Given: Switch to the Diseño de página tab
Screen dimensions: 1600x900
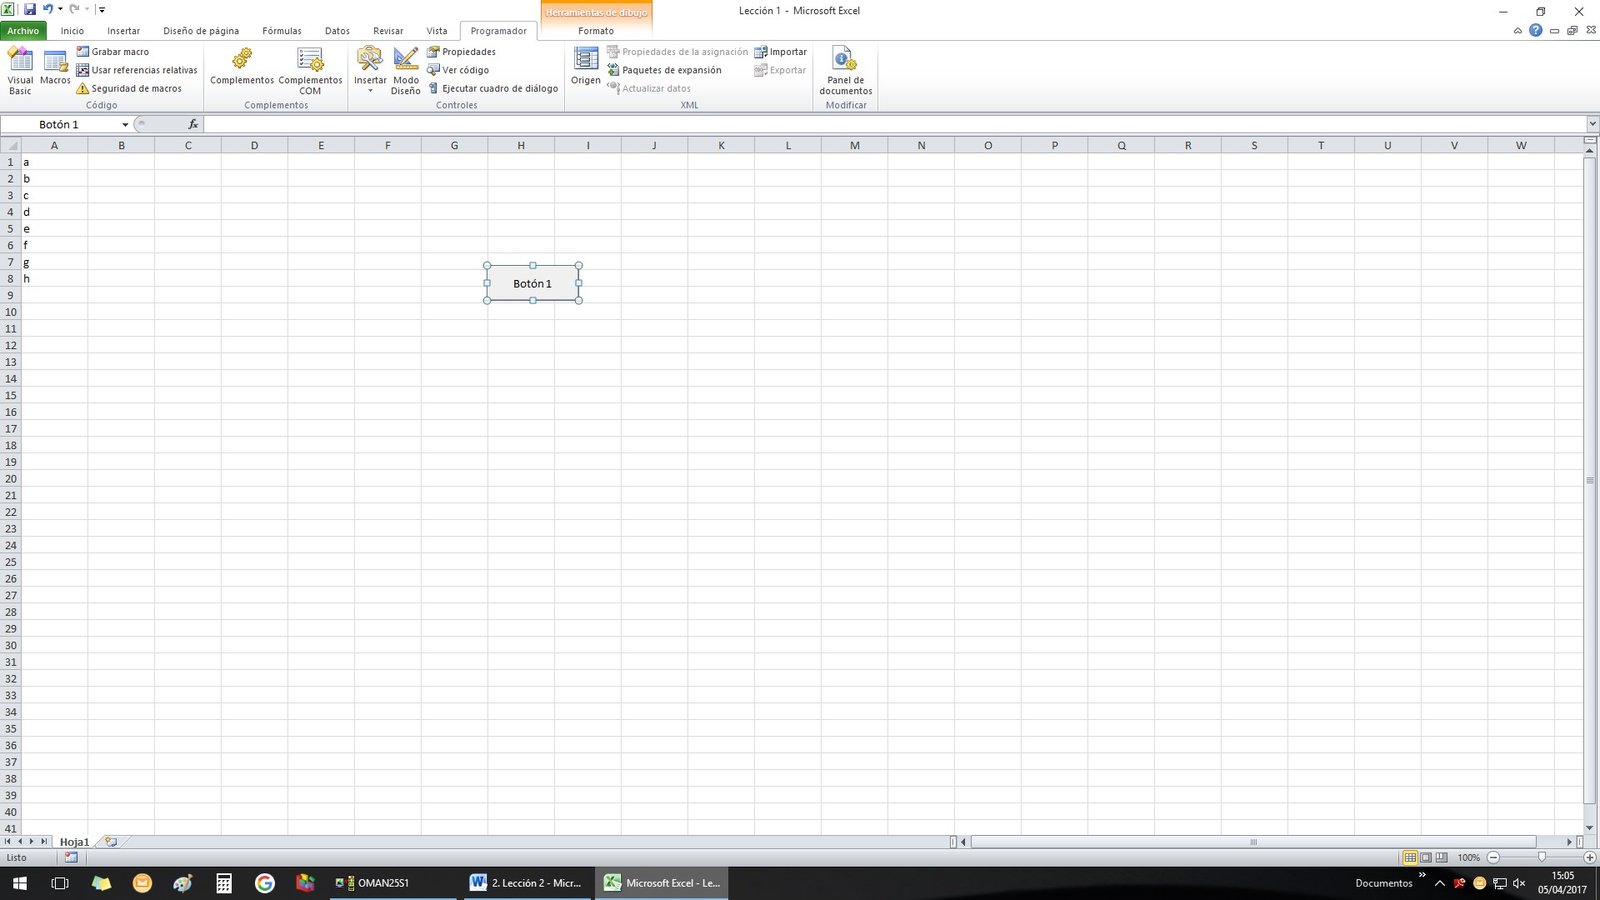Looking at the screenshot, I should click(201, 31).
